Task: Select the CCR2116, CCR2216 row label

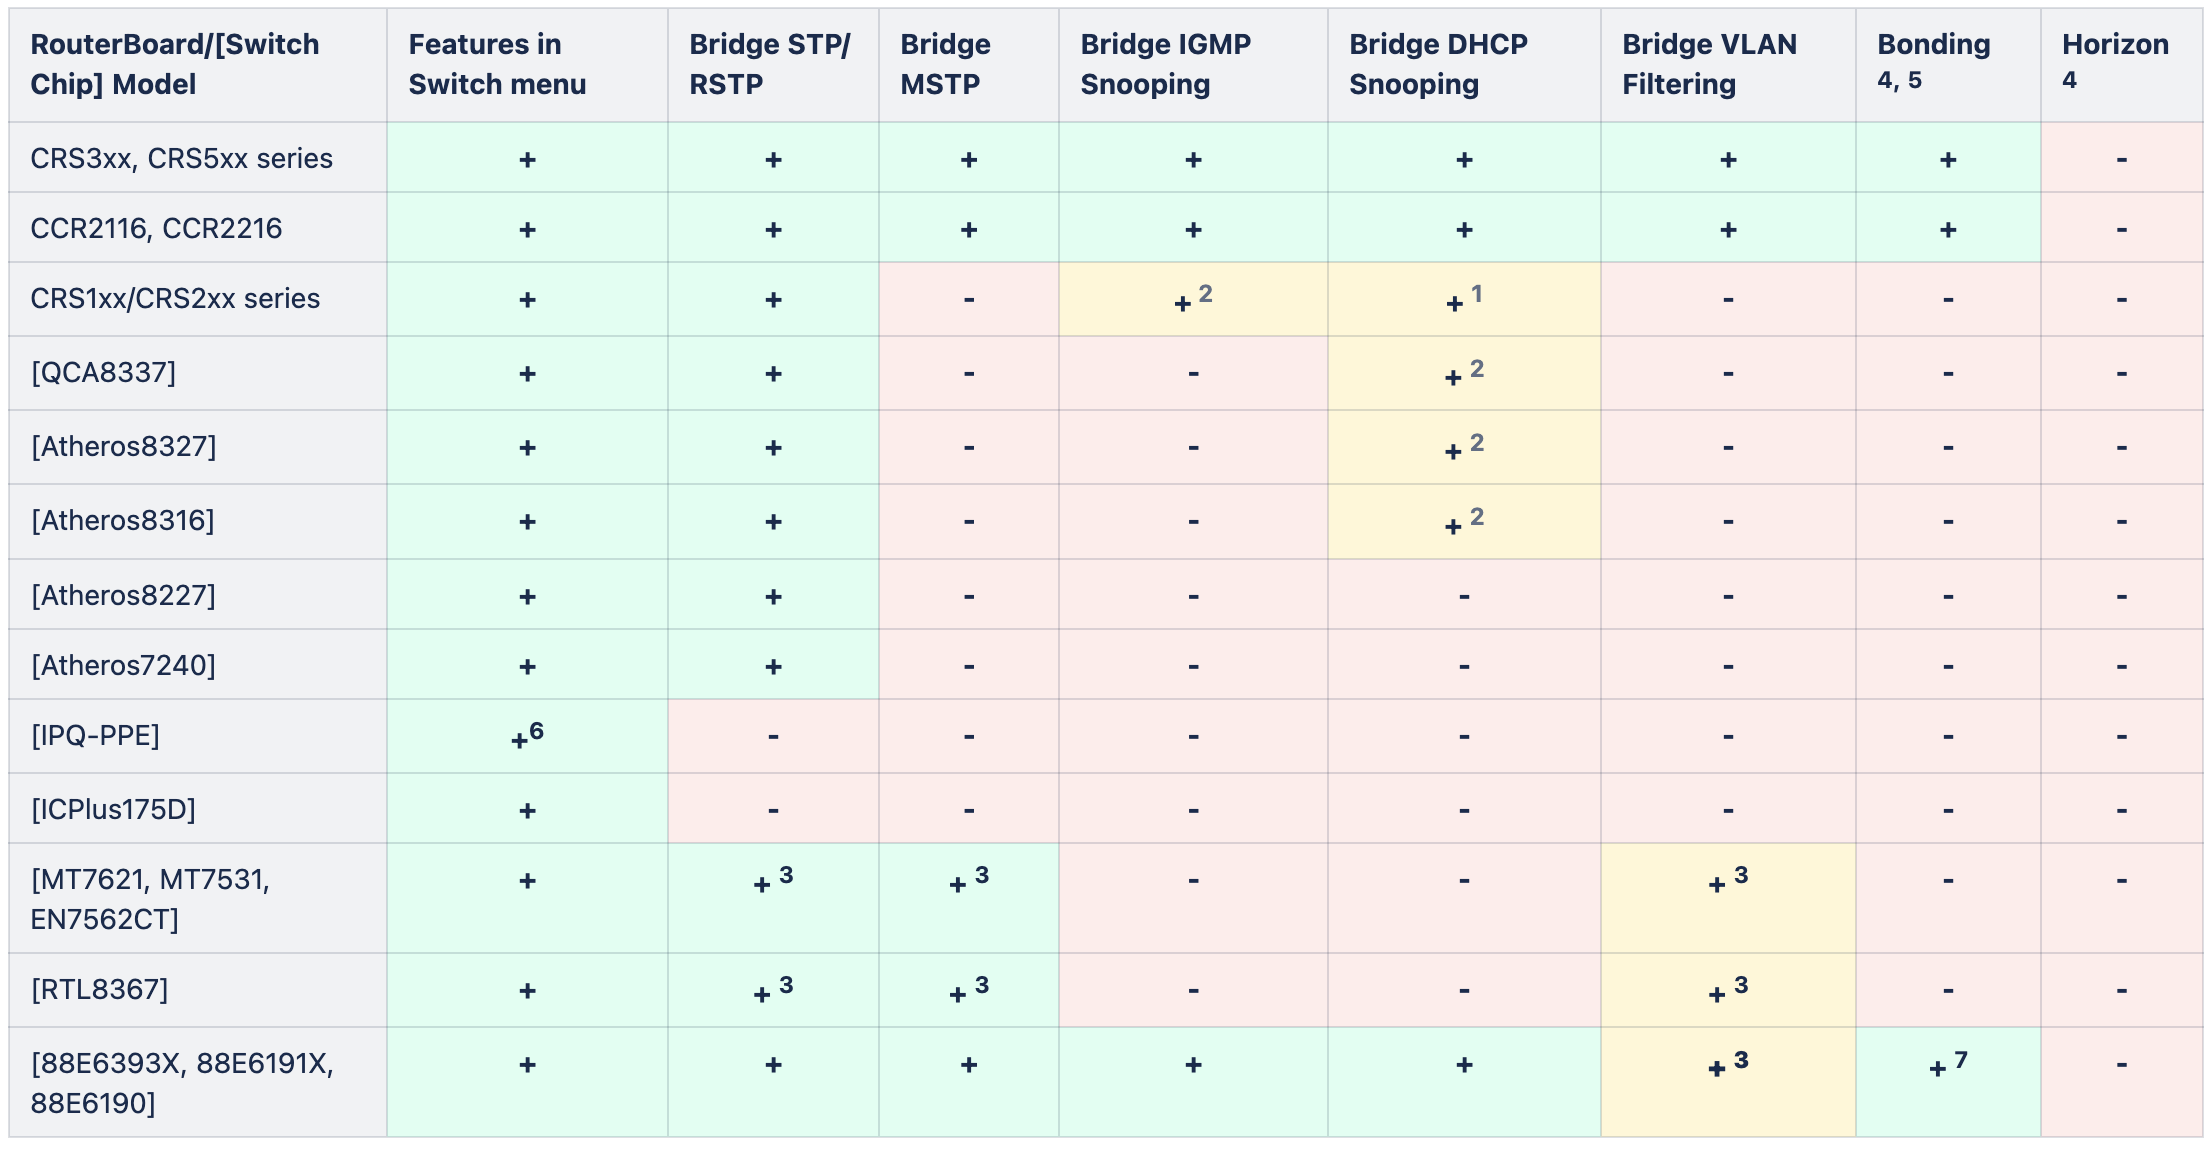Action: [156, 228]
